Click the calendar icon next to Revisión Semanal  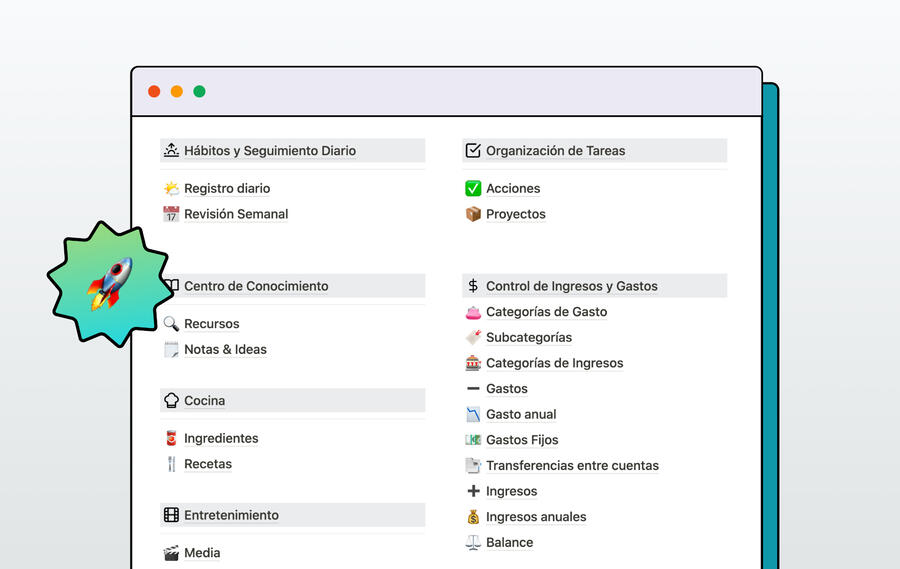(171, 214)
